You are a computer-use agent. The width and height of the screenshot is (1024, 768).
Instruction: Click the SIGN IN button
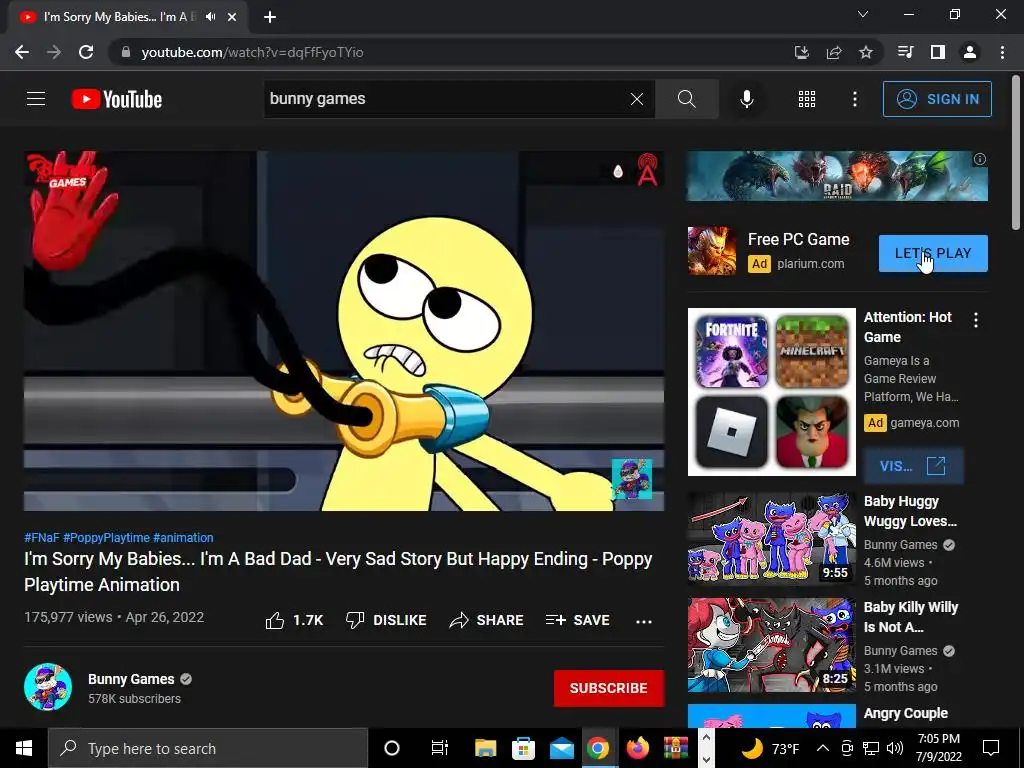click(x=937, y=99)
